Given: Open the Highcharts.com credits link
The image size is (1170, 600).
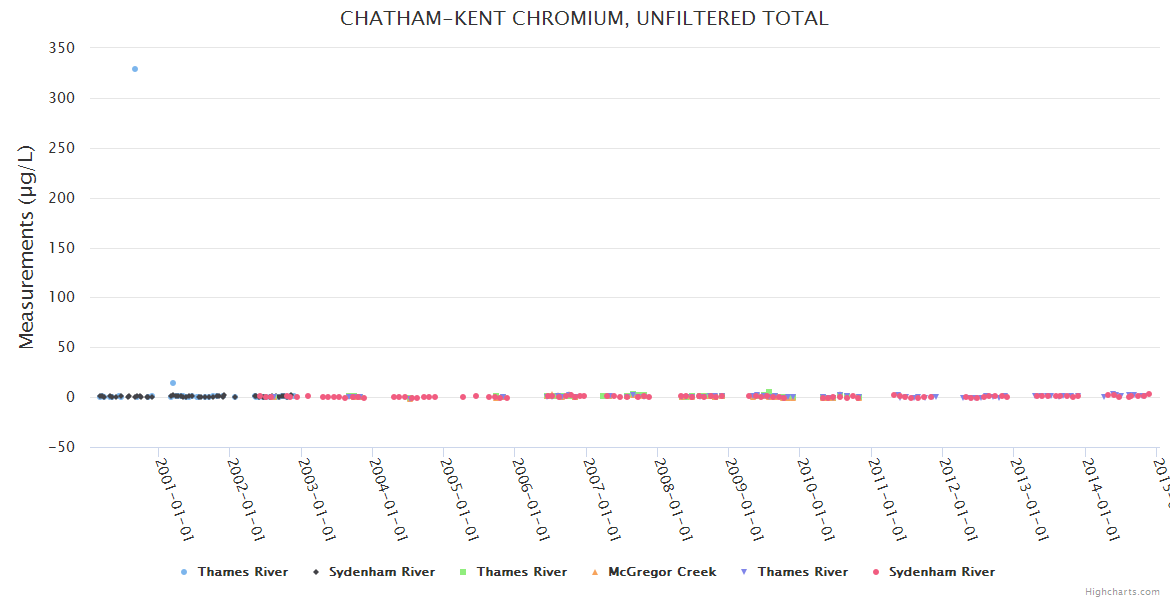Looking at the screenshot, I should [1124, 592].
